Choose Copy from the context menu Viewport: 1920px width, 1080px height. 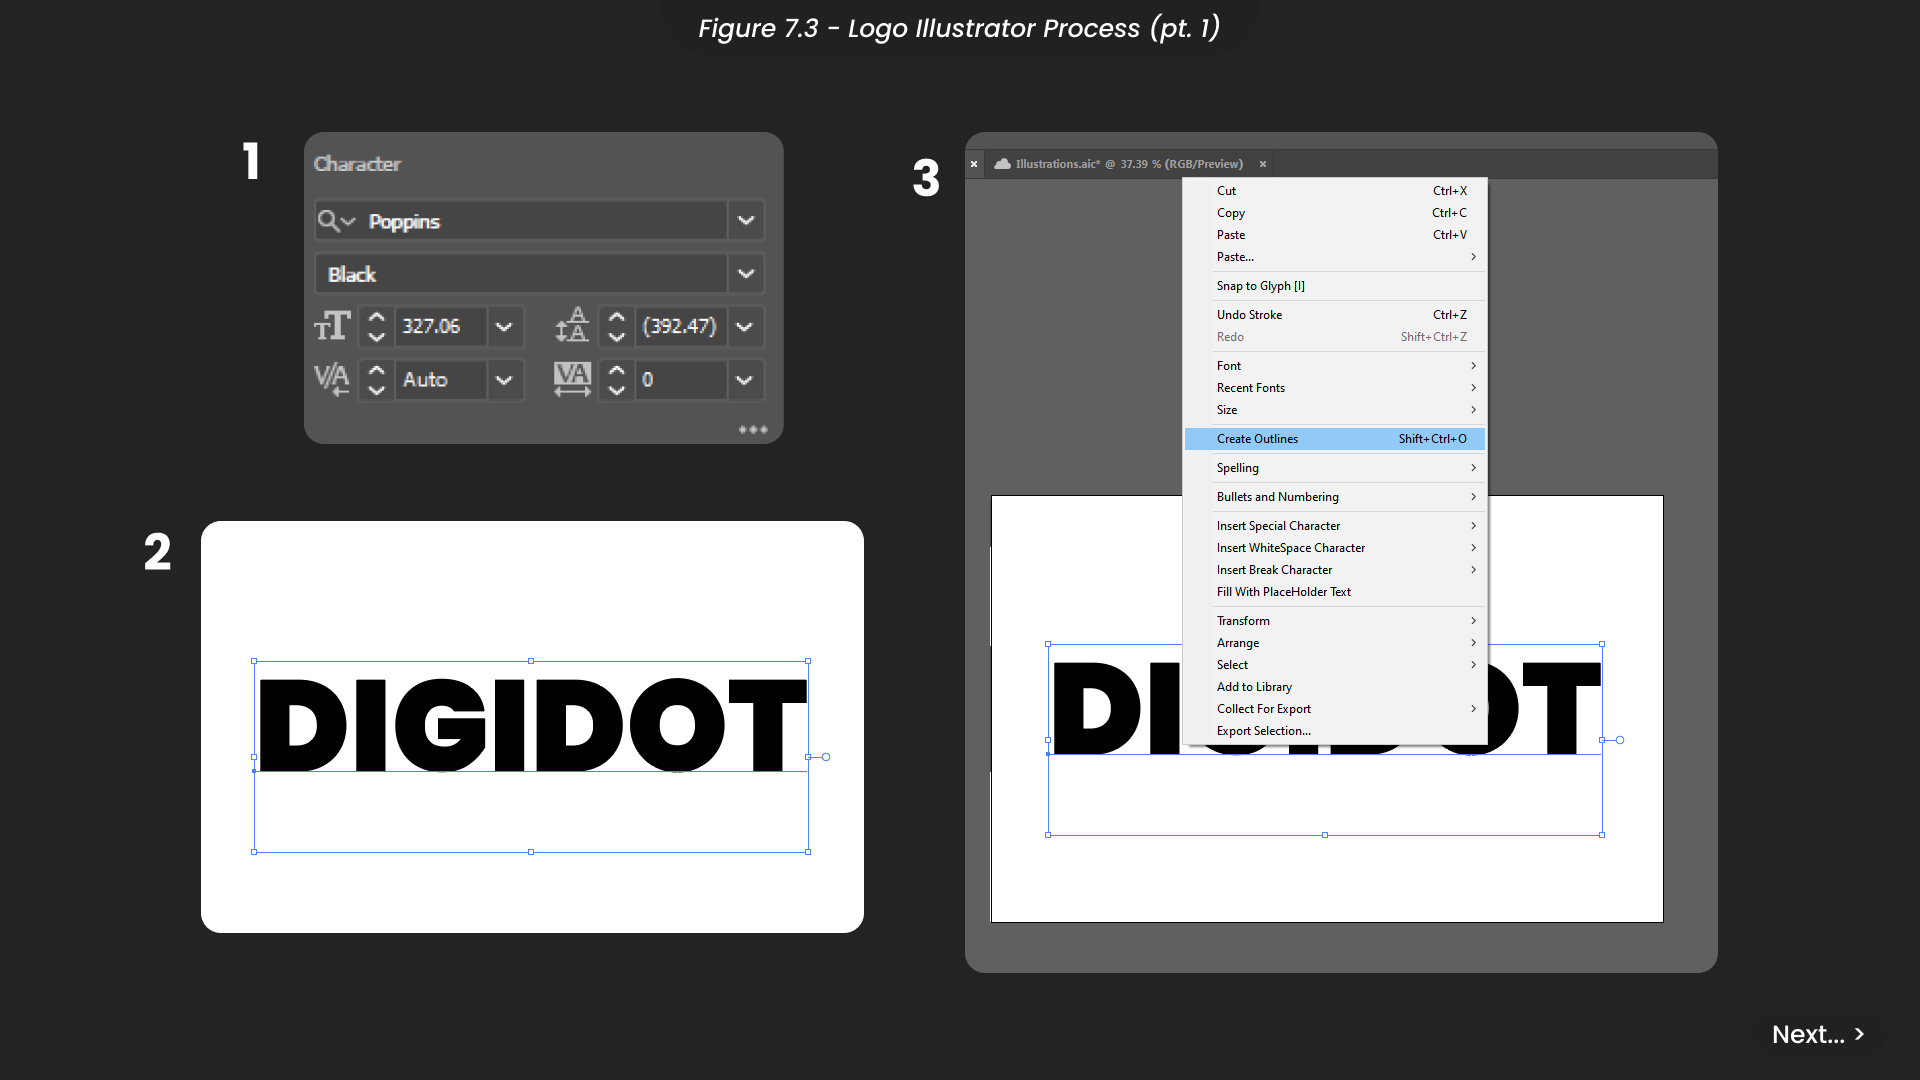[1335, 213]
